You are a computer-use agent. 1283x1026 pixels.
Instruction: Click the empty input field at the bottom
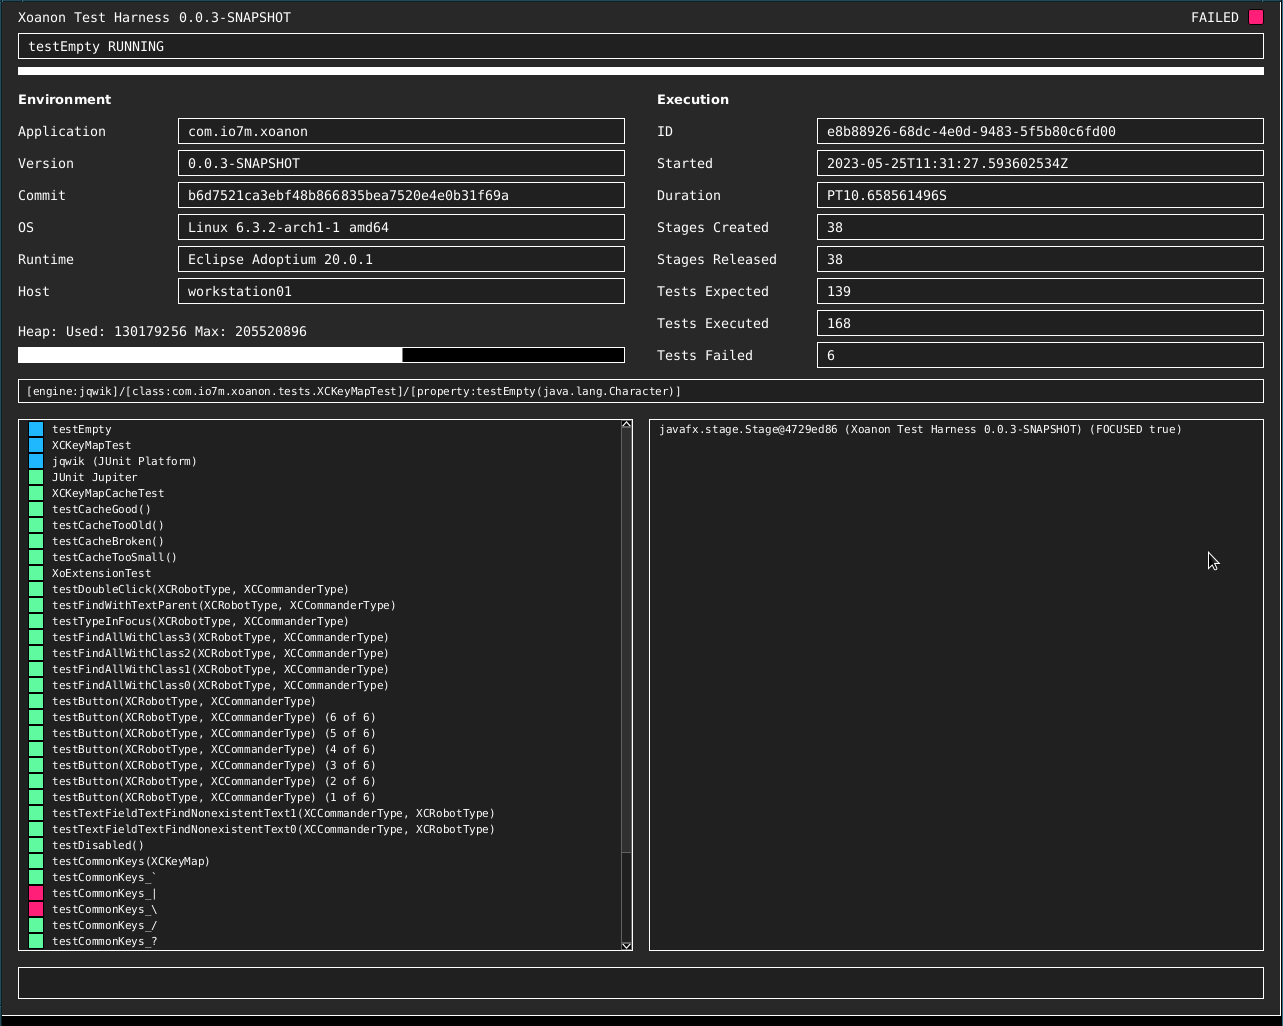click(641, 983)
